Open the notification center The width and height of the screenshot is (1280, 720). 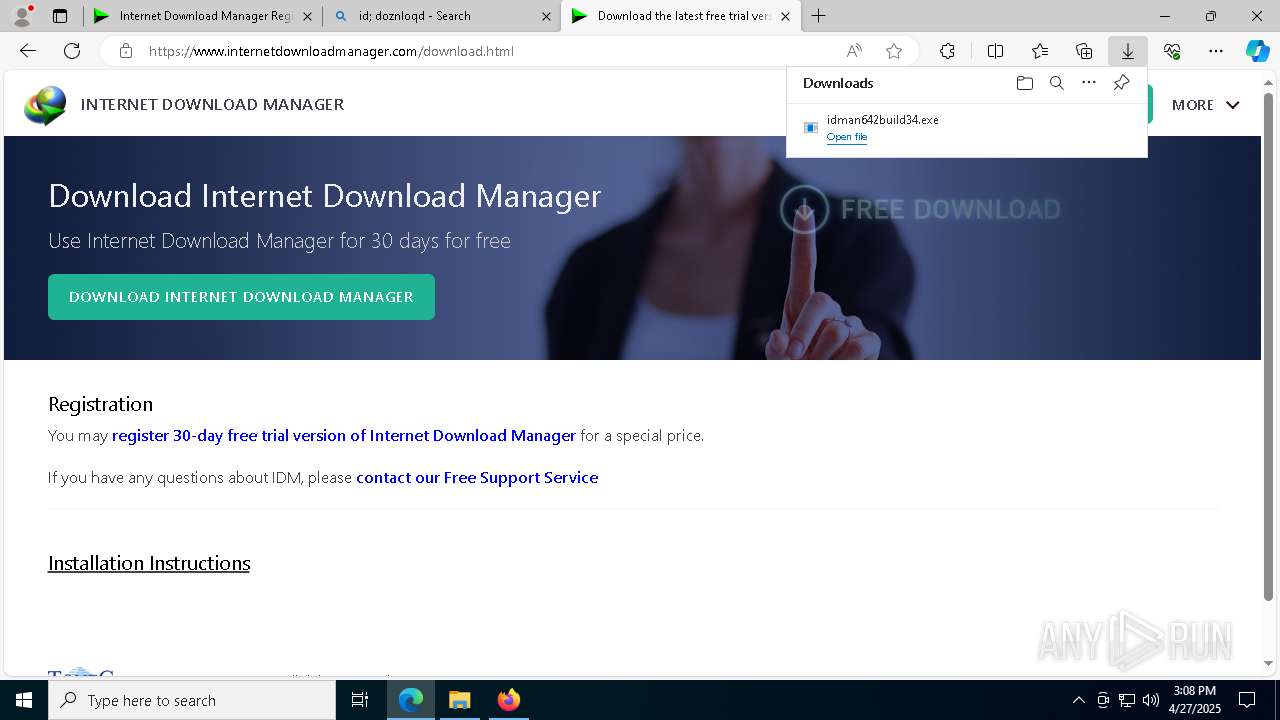click(x=1247, y=700)
